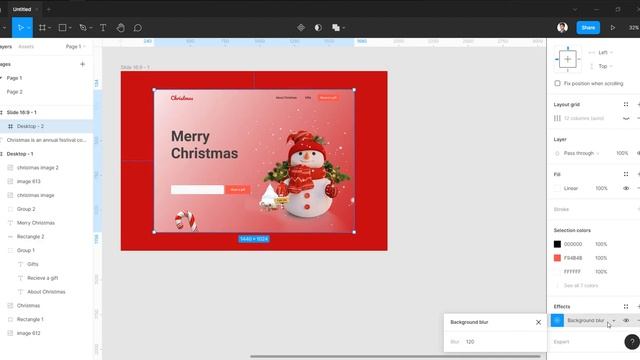This screenshot has width=640, height=360.
Task: Open Fill styles icon
Action: [x=626, y=174]
